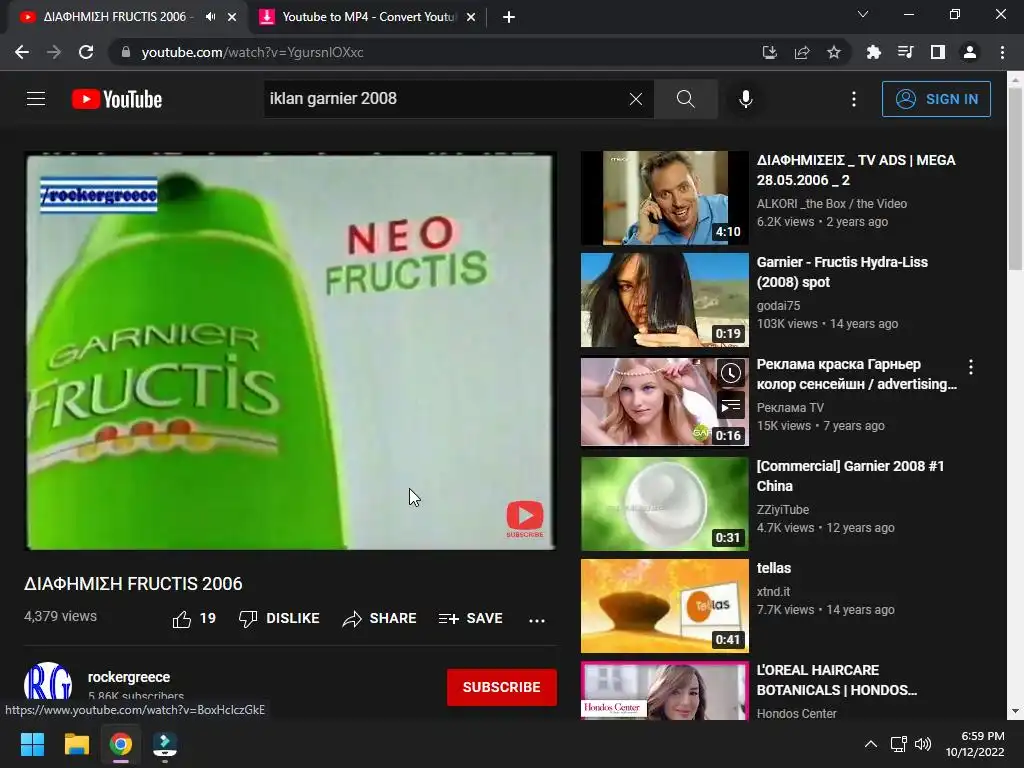Screen dimensions: 1024x768
Task: Click ALKORI _the Box channel name
Action: tap(831, 204)
